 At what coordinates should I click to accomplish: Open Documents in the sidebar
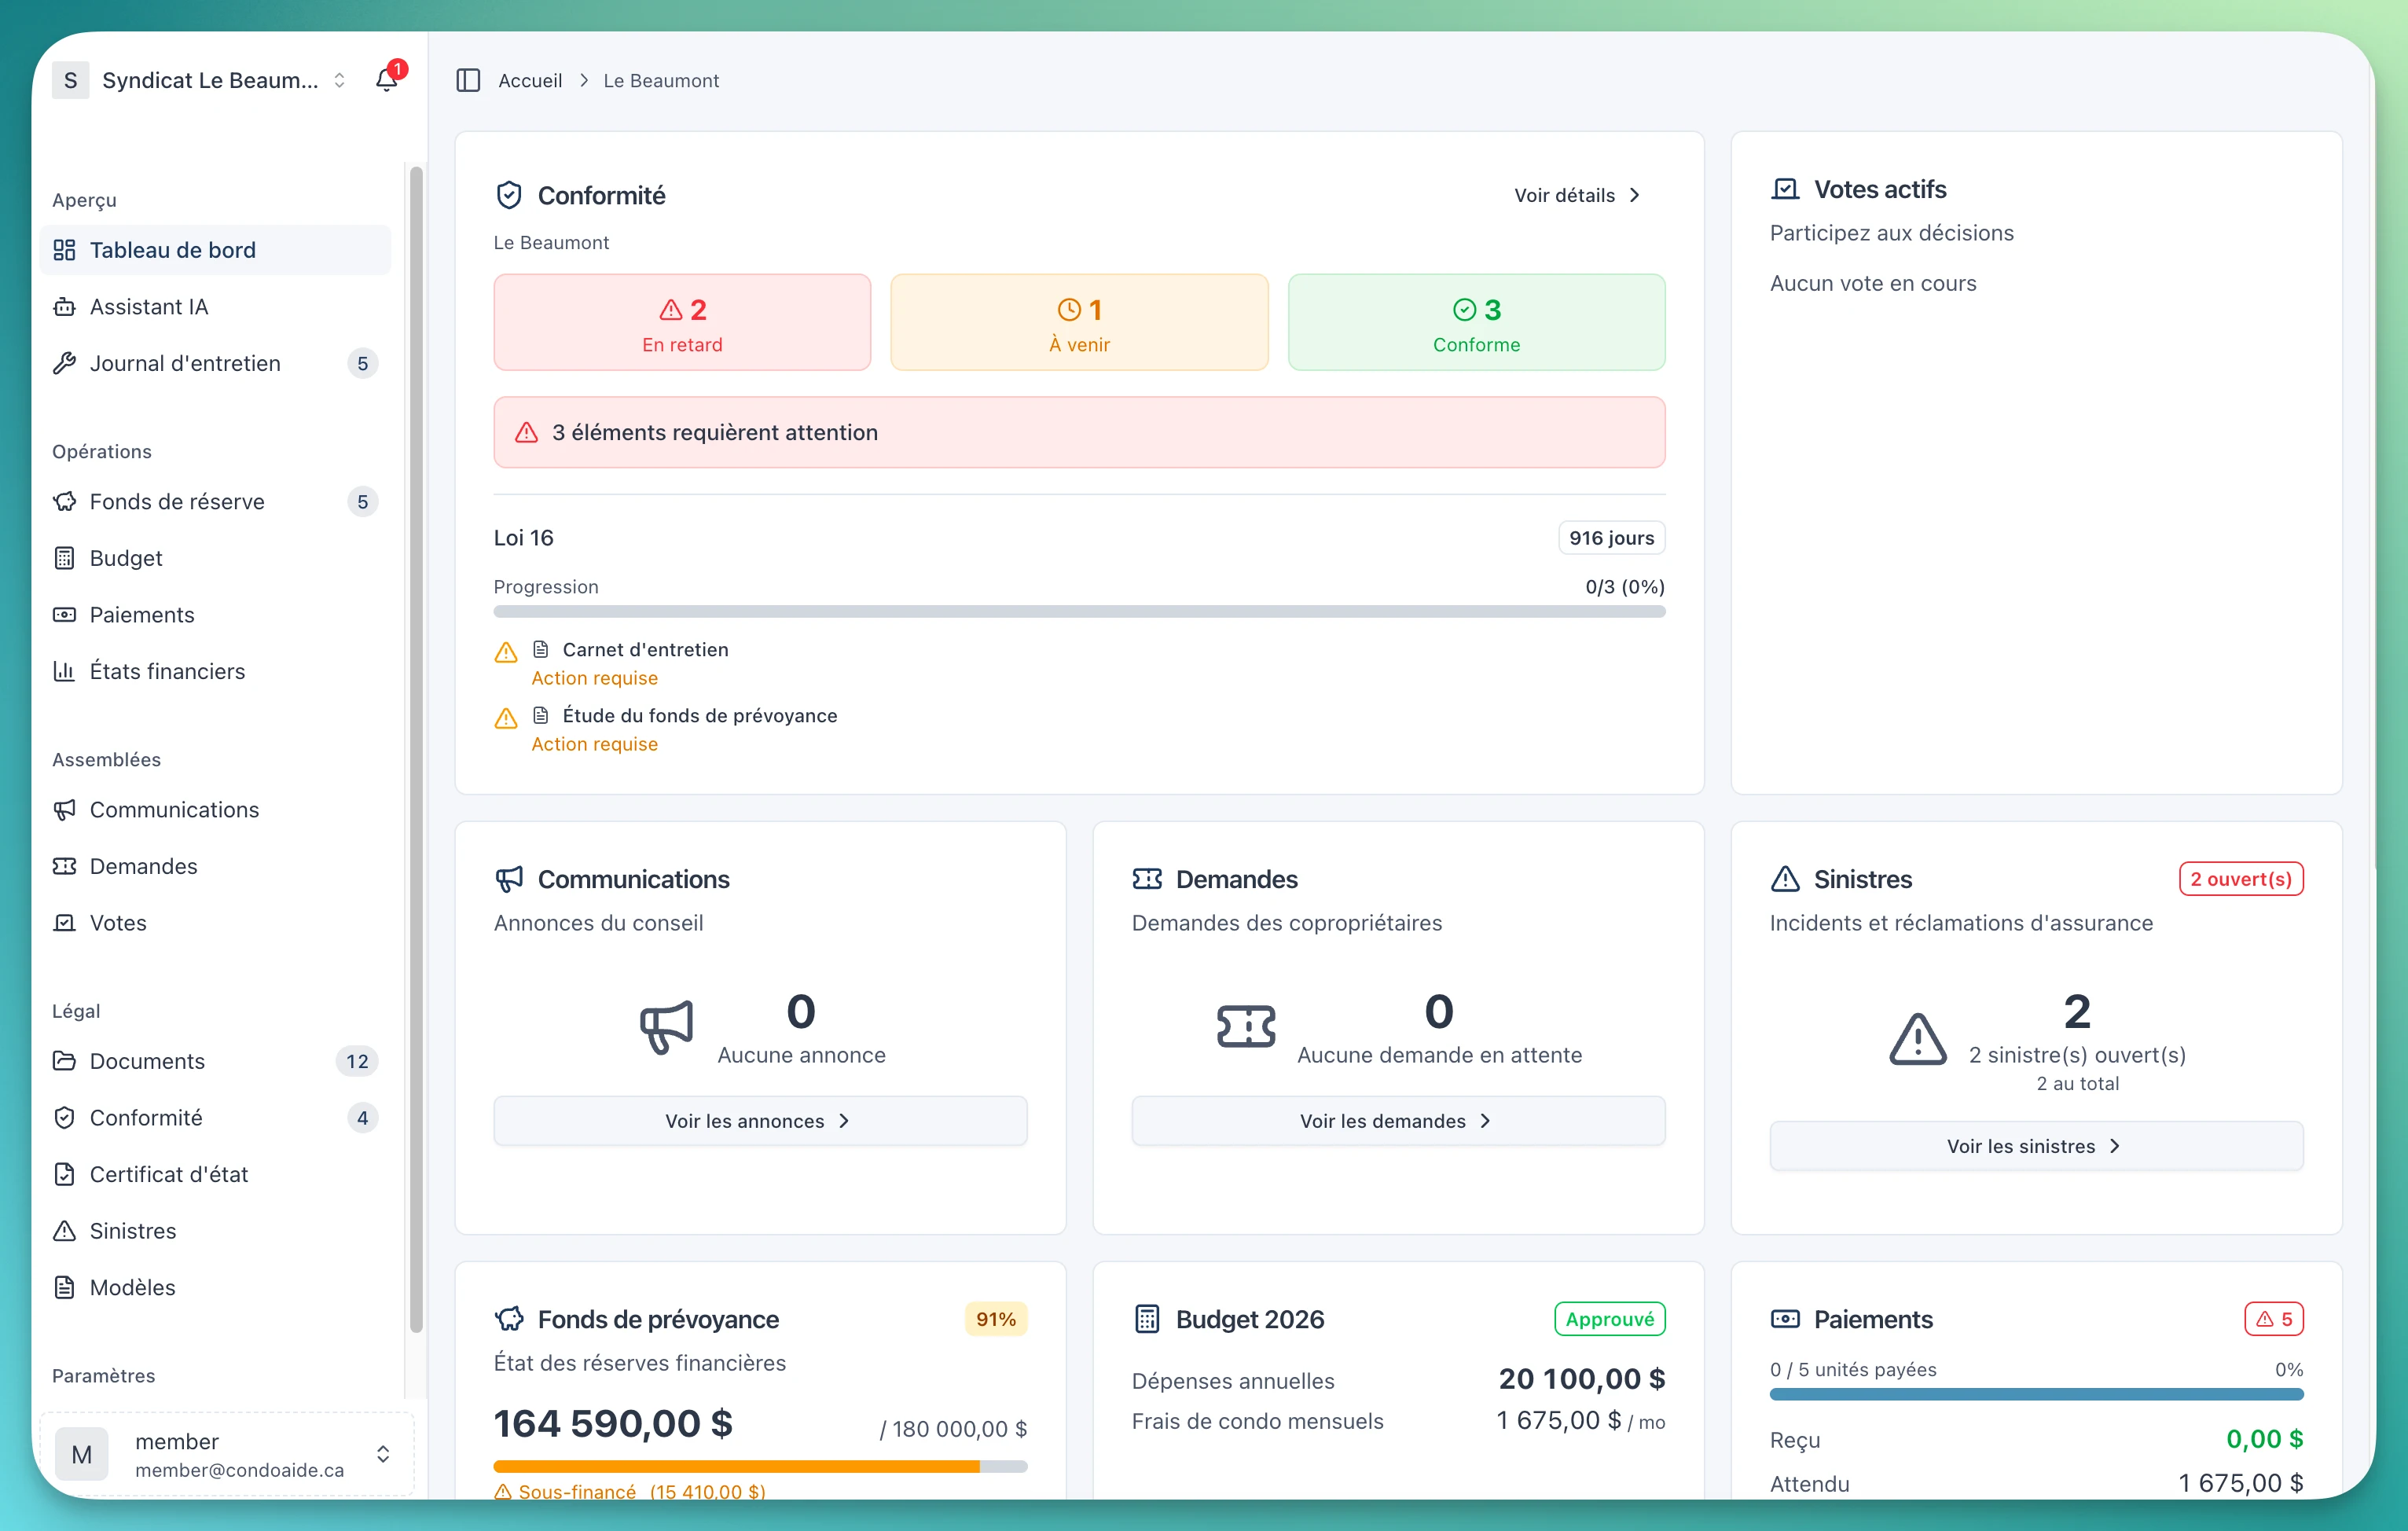[x=147, y=1061]
